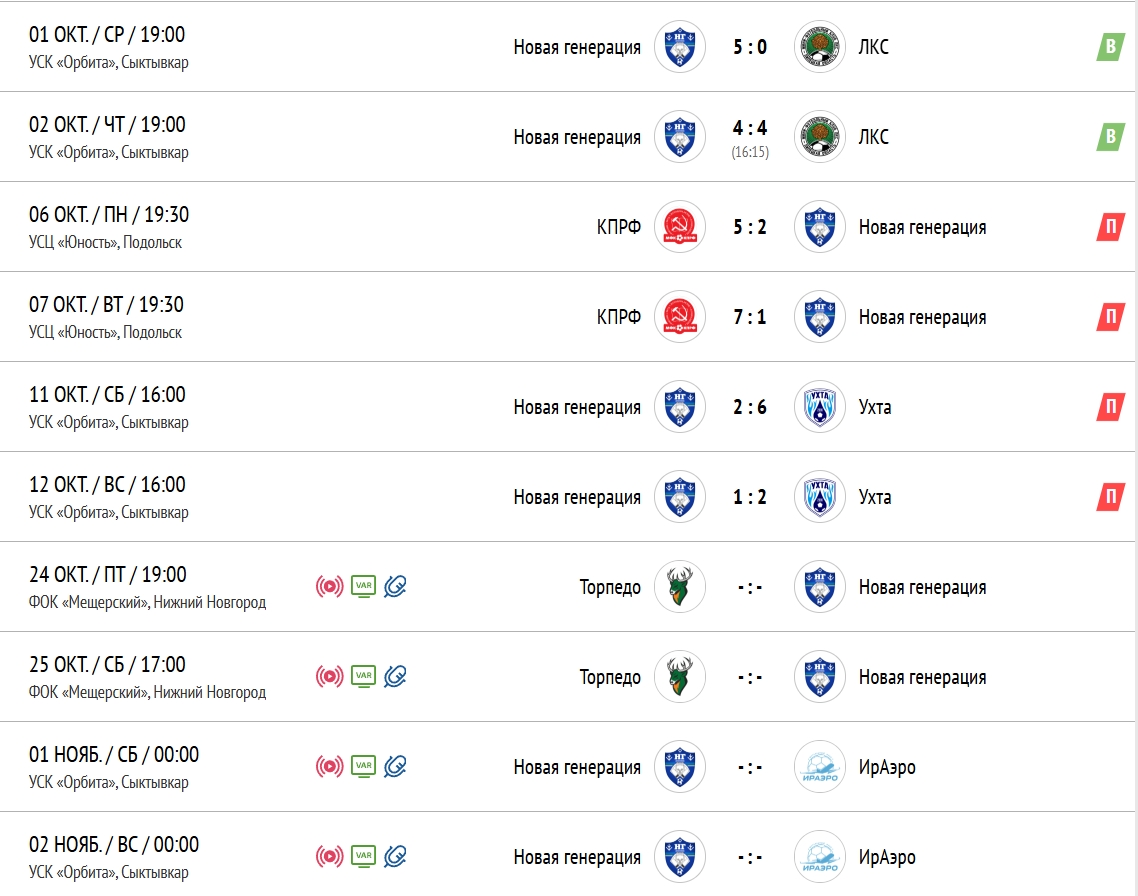This screenshot has width=1138, height=896.
Task: Click Torpedo deer logo in 25 Oct match
Action: [680, 677]
